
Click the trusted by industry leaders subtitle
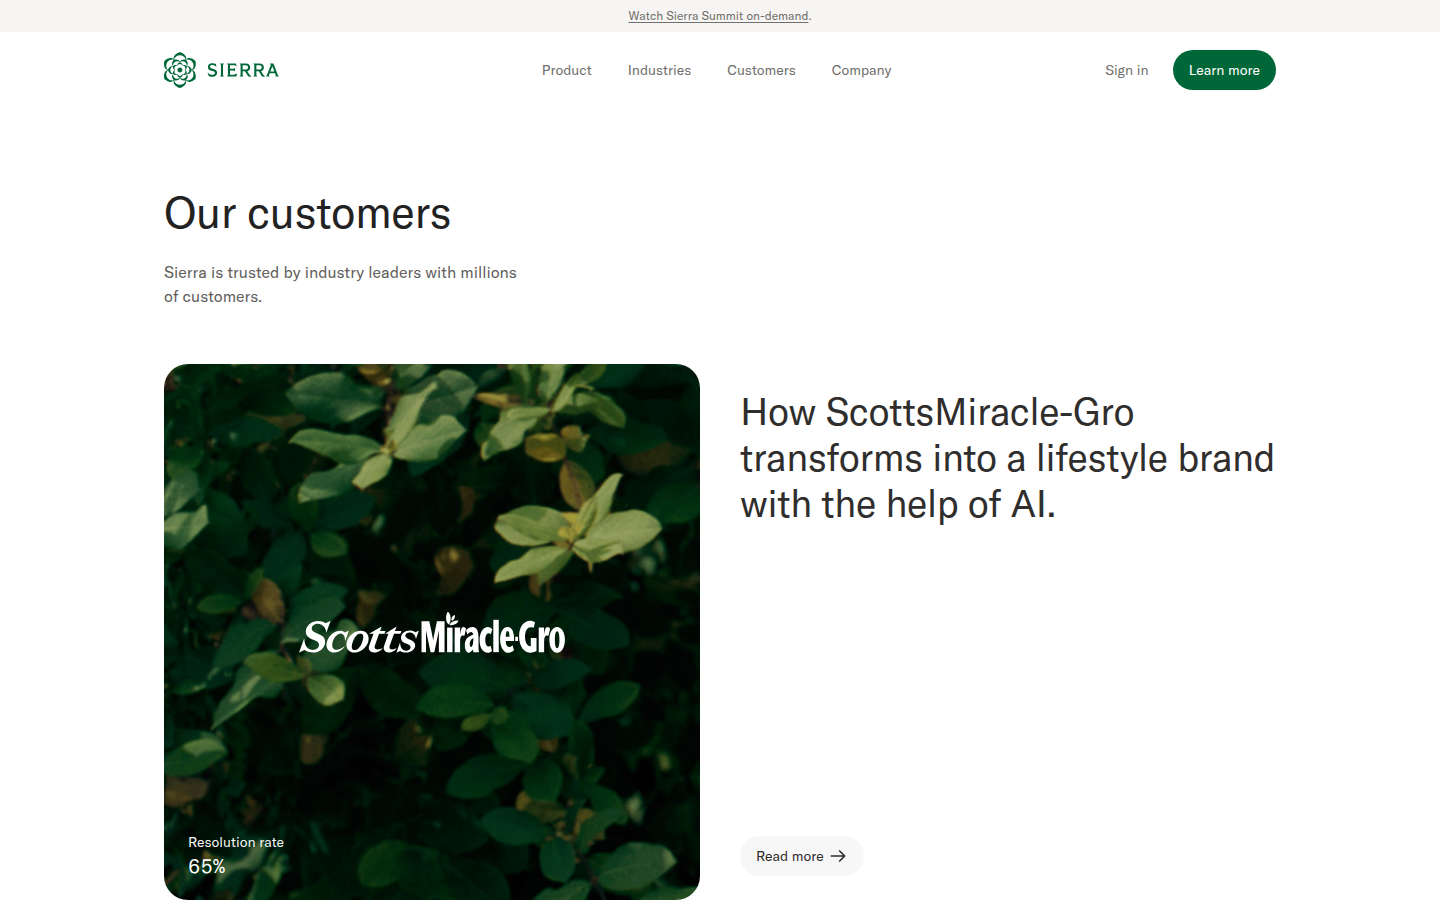pos(340,284)
